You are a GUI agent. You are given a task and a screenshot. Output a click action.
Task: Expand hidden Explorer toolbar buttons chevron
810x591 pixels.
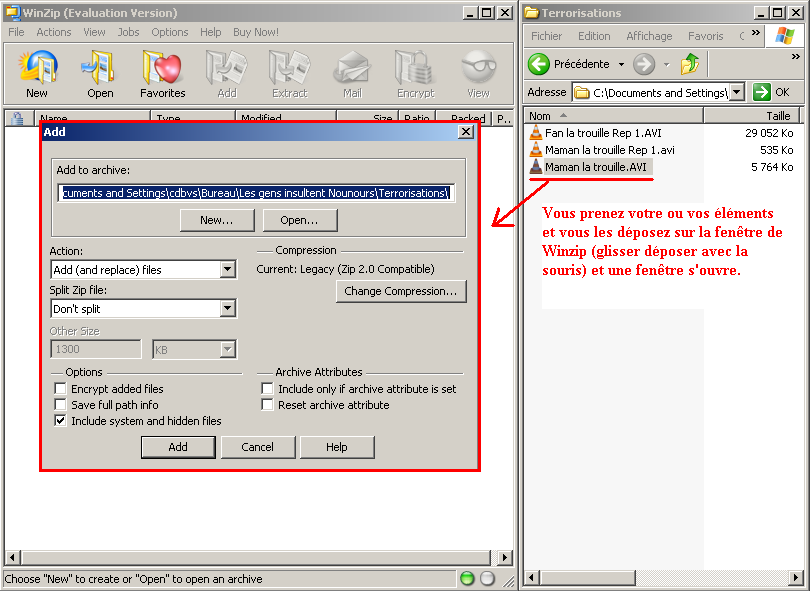796,57
